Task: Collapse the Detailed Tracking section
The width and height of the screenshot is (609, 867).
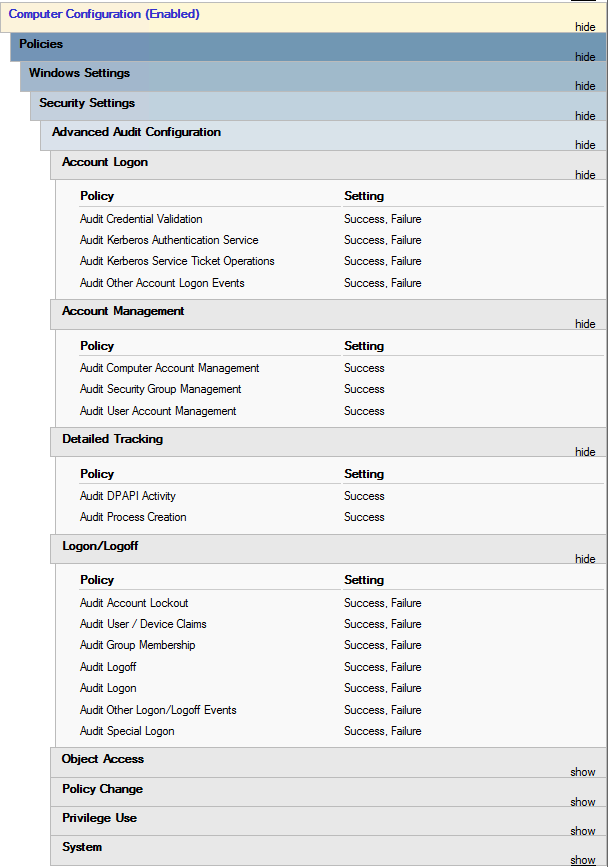Action: 585,452
